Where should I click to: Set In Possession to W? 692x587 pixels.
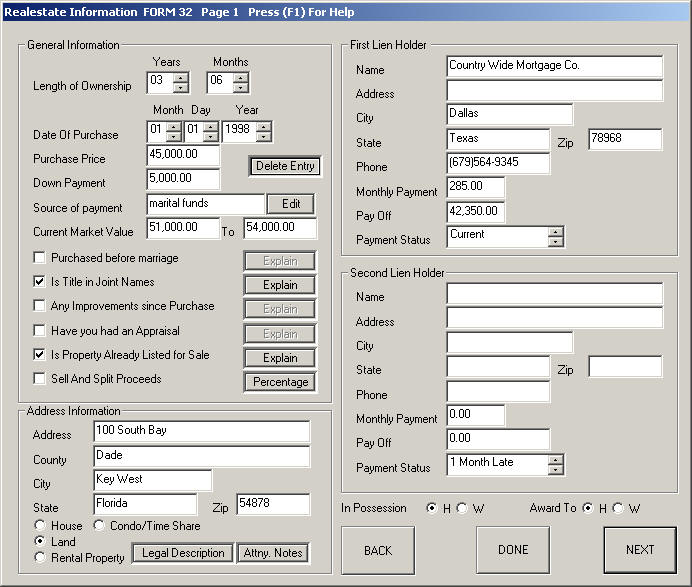pos(462,508)
